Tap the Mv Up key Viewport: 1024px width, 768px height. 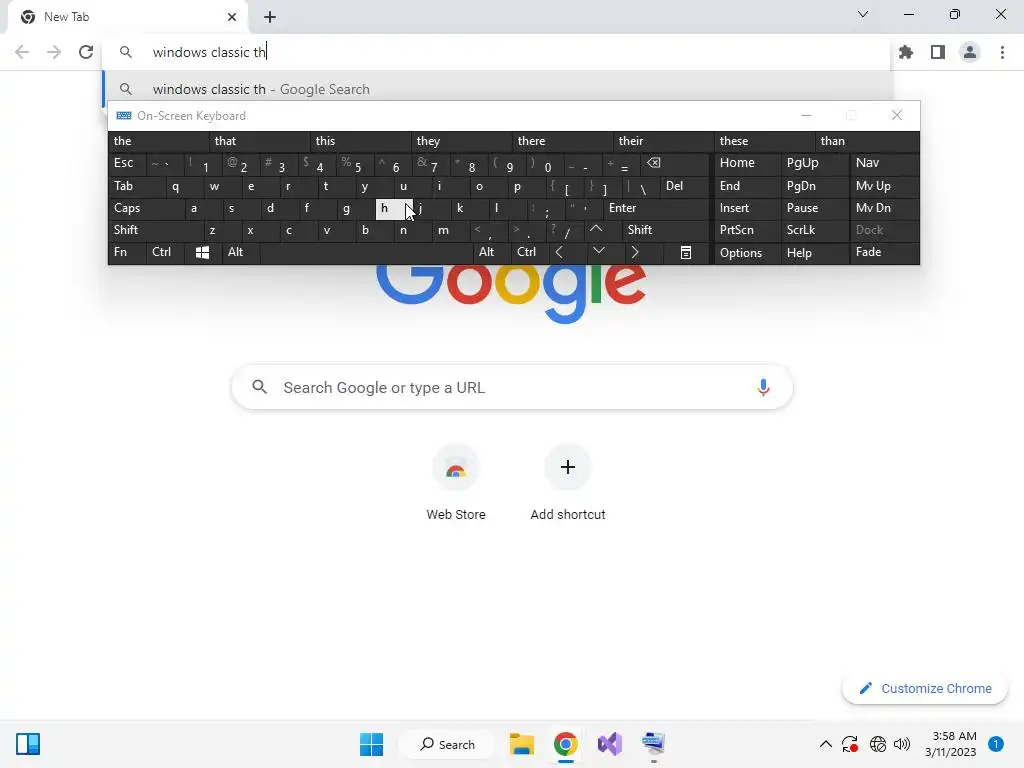(x=884, y=186)
